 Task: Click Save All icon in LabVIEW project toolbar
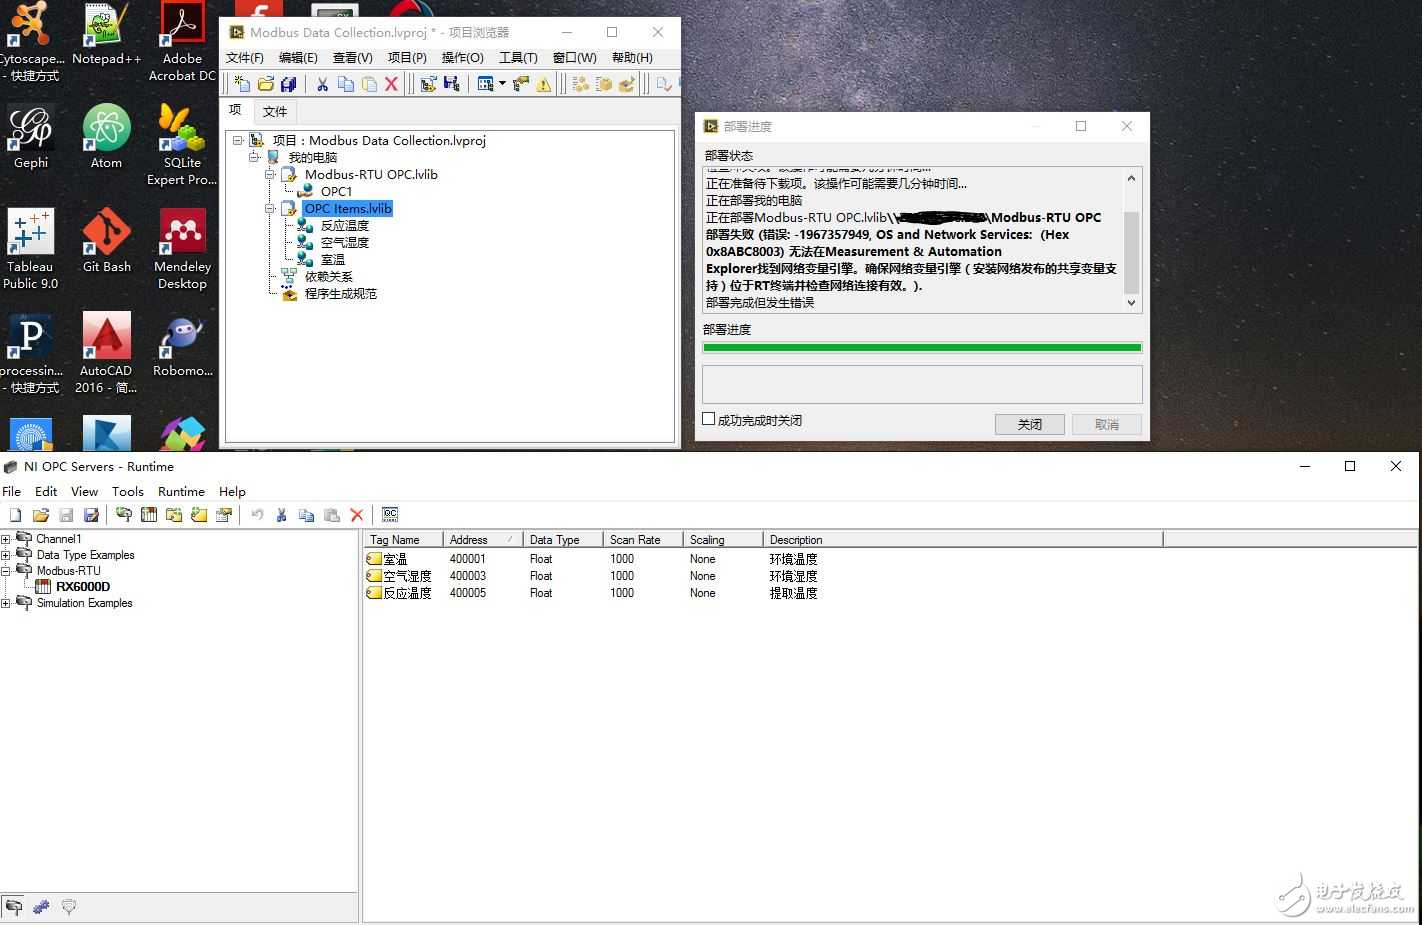(x=289, y=84)
